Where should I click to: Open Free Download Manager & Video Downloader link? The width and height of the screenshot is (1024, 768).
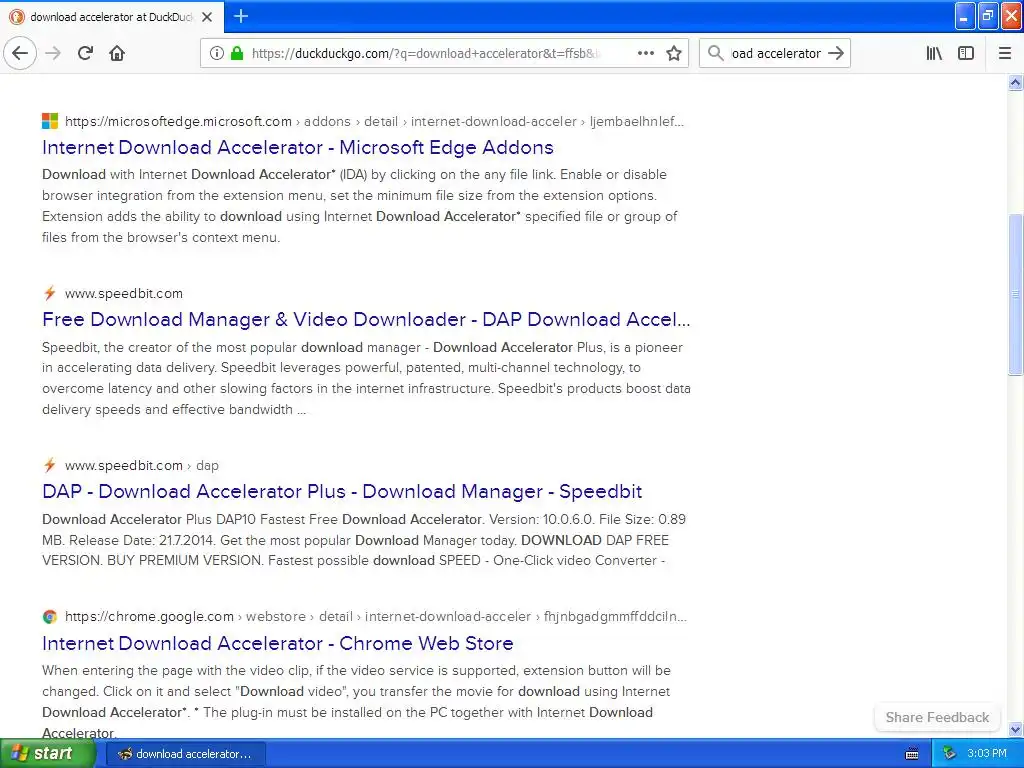tap(366, 319)
